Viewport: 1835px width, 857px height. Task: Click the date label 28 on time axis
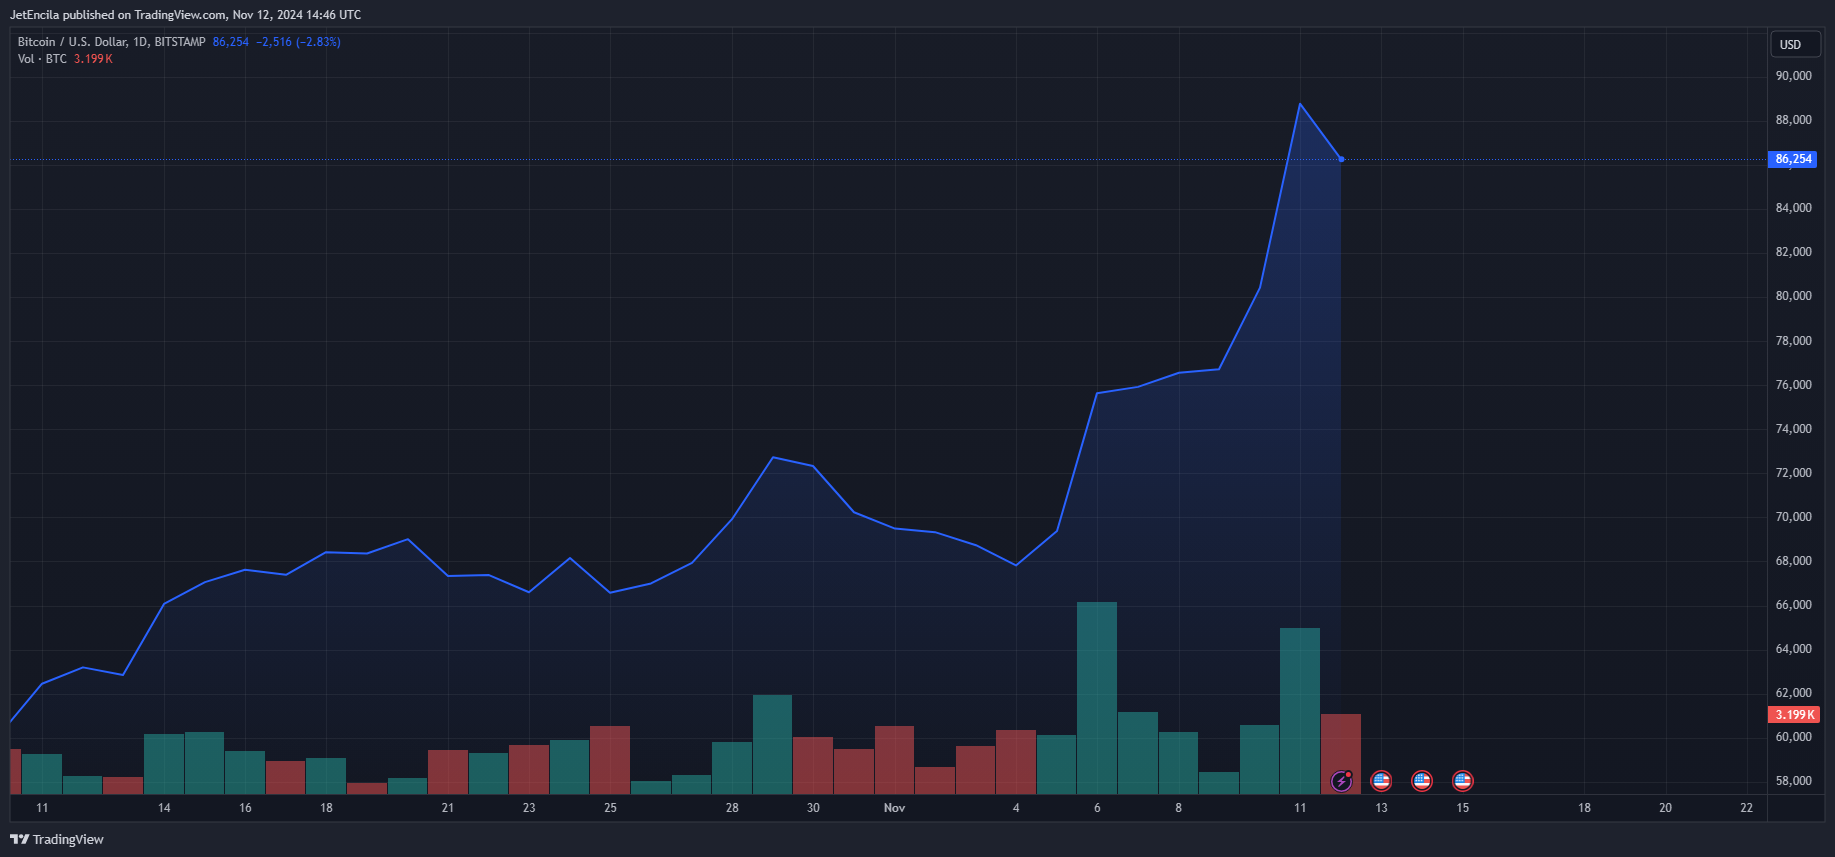[732, 808]
